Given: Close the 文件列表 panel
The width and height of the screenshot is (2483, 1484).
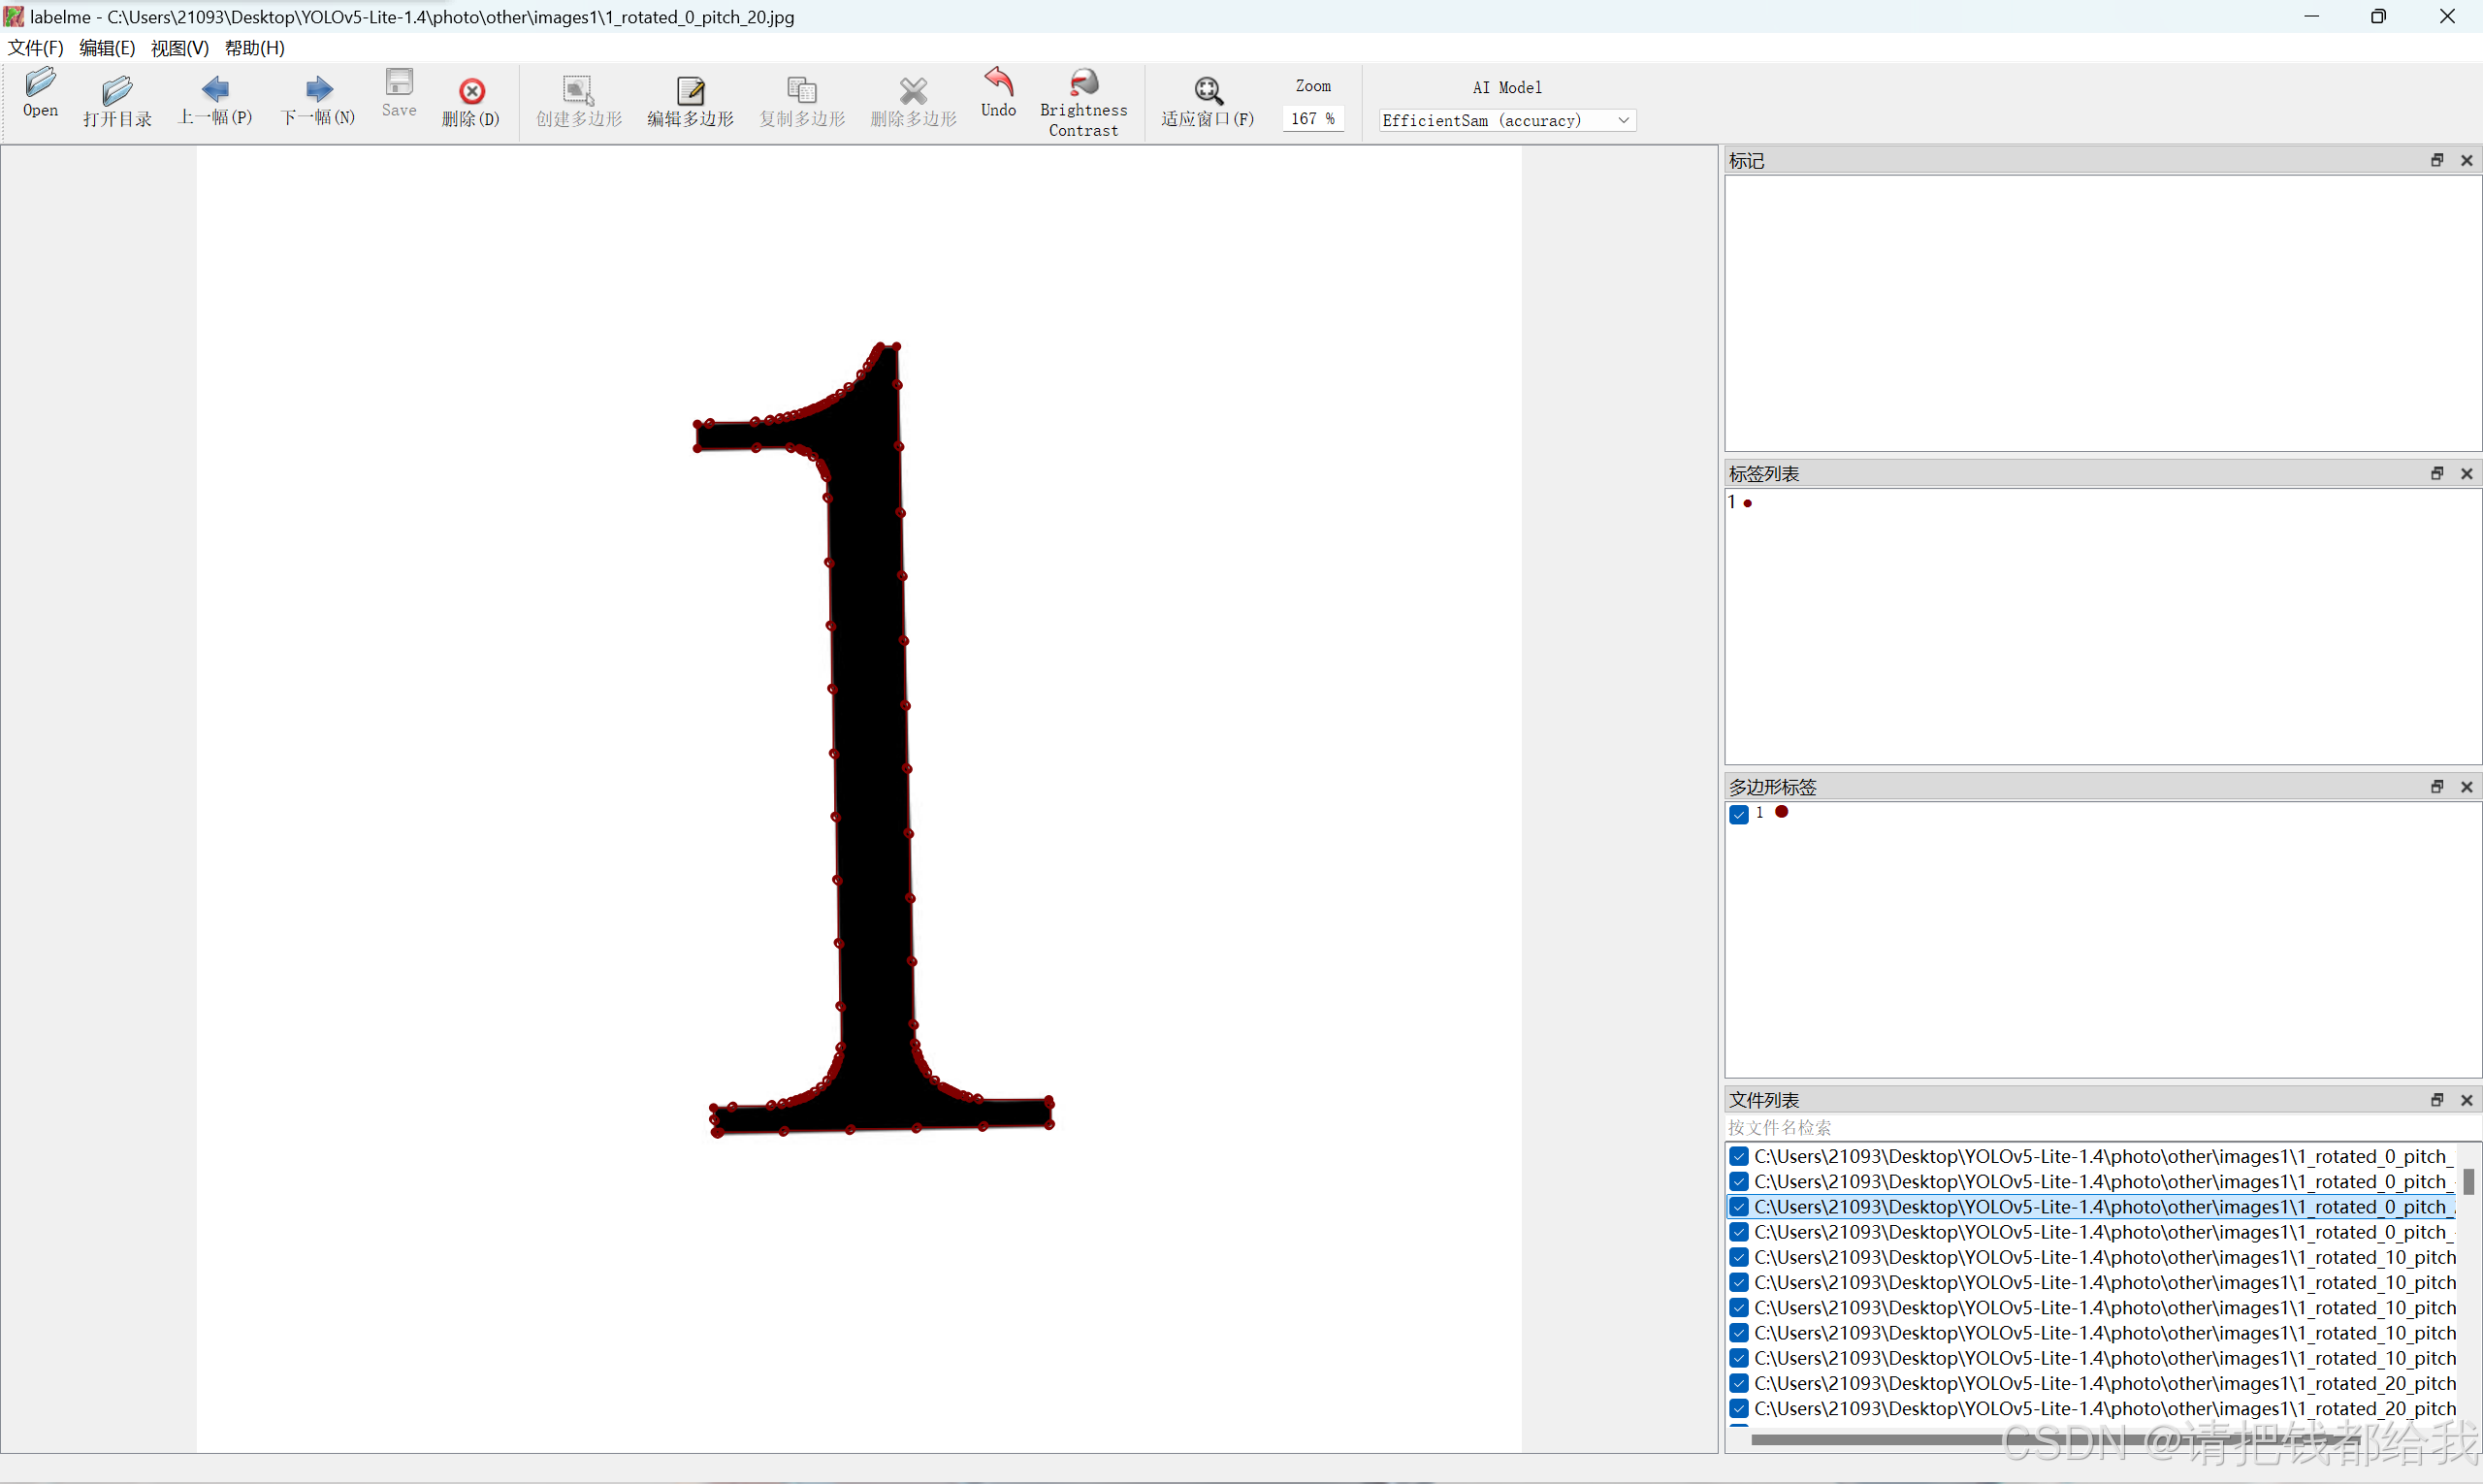Looking at the screenshot, I should point(2467,1100).
